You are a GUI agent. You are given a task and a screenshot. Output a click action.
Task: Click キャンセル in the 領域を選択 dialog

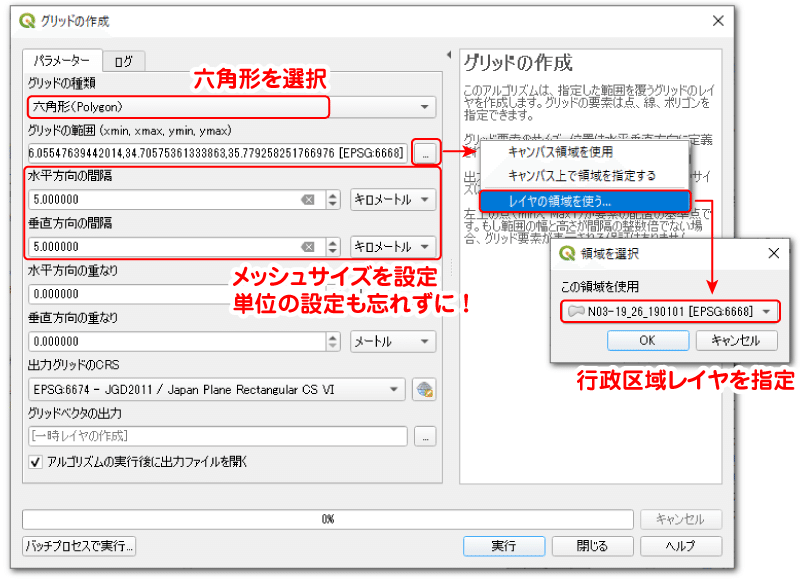coord(737,341)
